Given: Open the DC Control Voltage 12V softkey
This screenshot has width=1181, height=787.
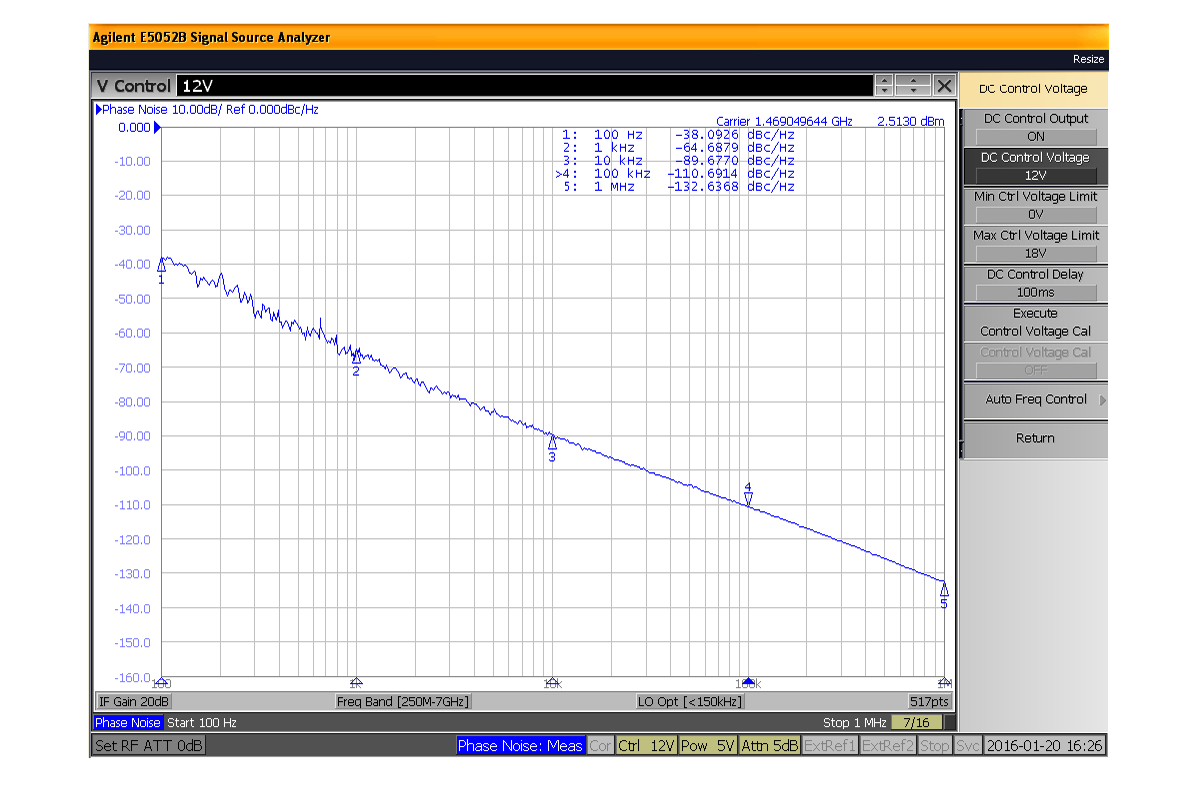Looking at the screenshot, I should [1035, 166].
